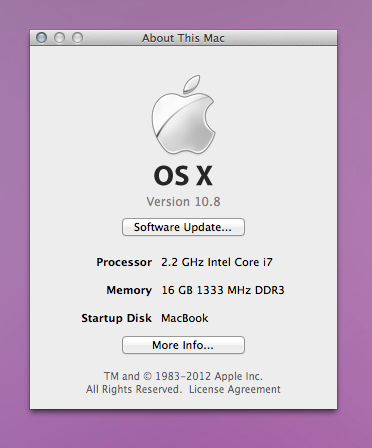This screenshot has width=372, height=448.
Task: Click the "OS X" heading
Action: (183, 176)
